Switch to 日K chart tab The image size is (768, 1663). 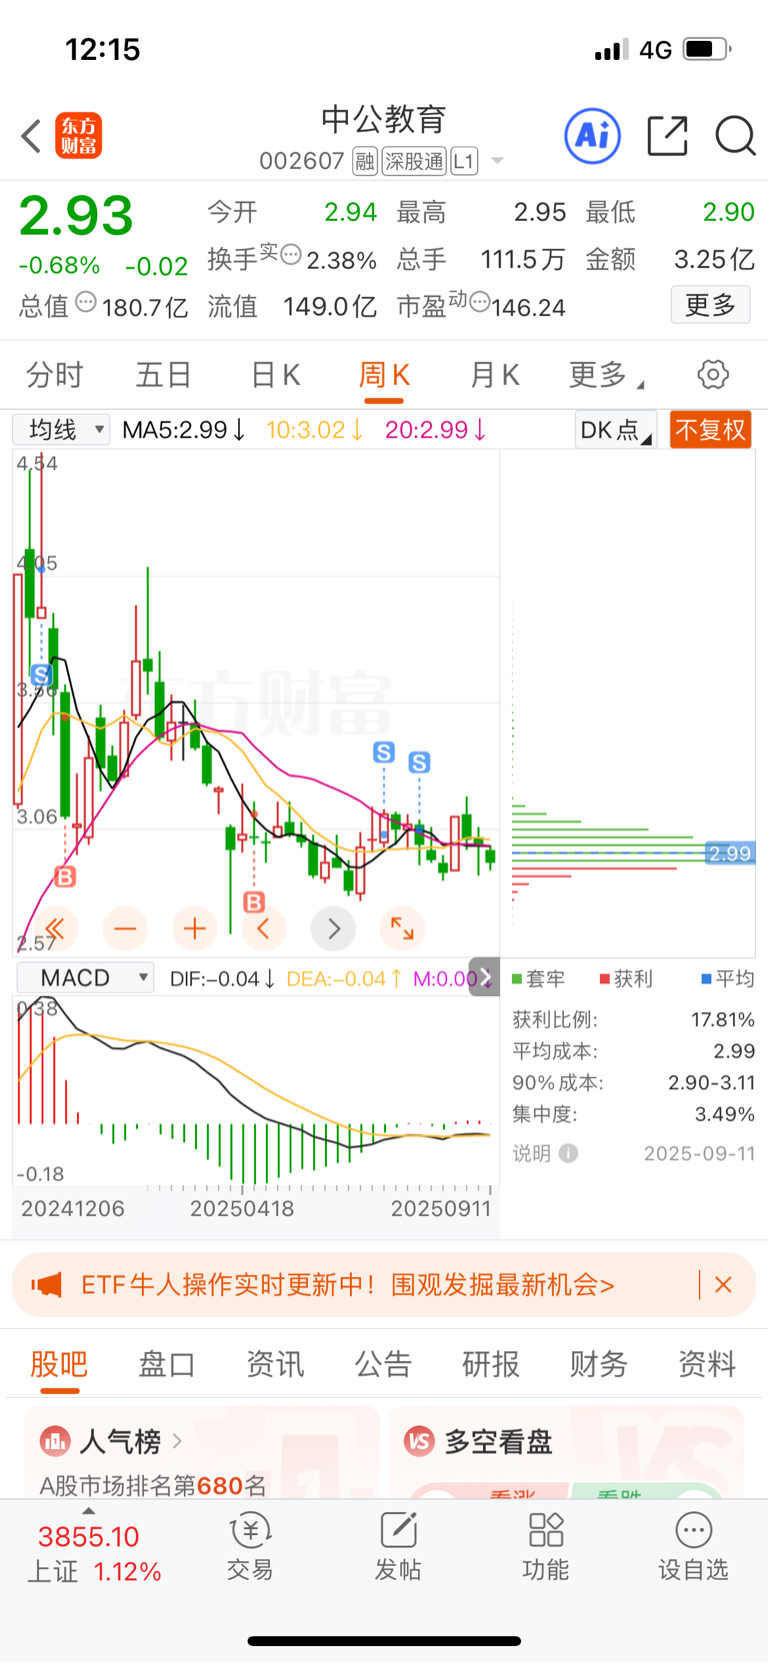point(275,375)
